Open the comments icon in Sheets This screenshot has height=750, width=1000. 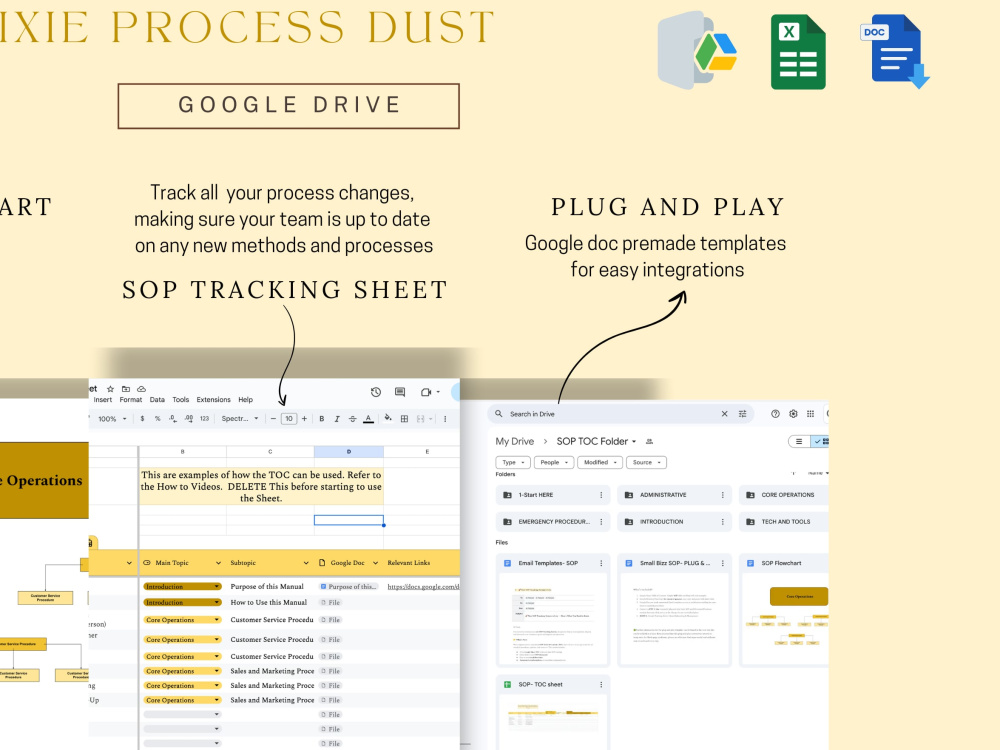coord(400,392)
